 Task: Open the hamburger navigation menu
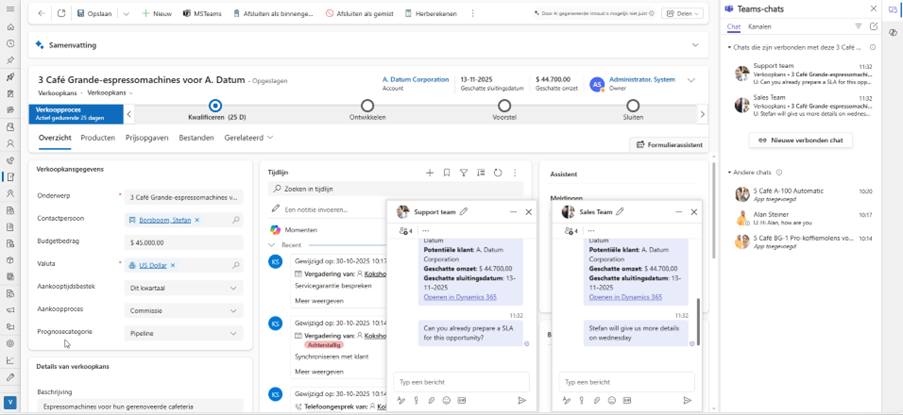click(x=10, y=9)
